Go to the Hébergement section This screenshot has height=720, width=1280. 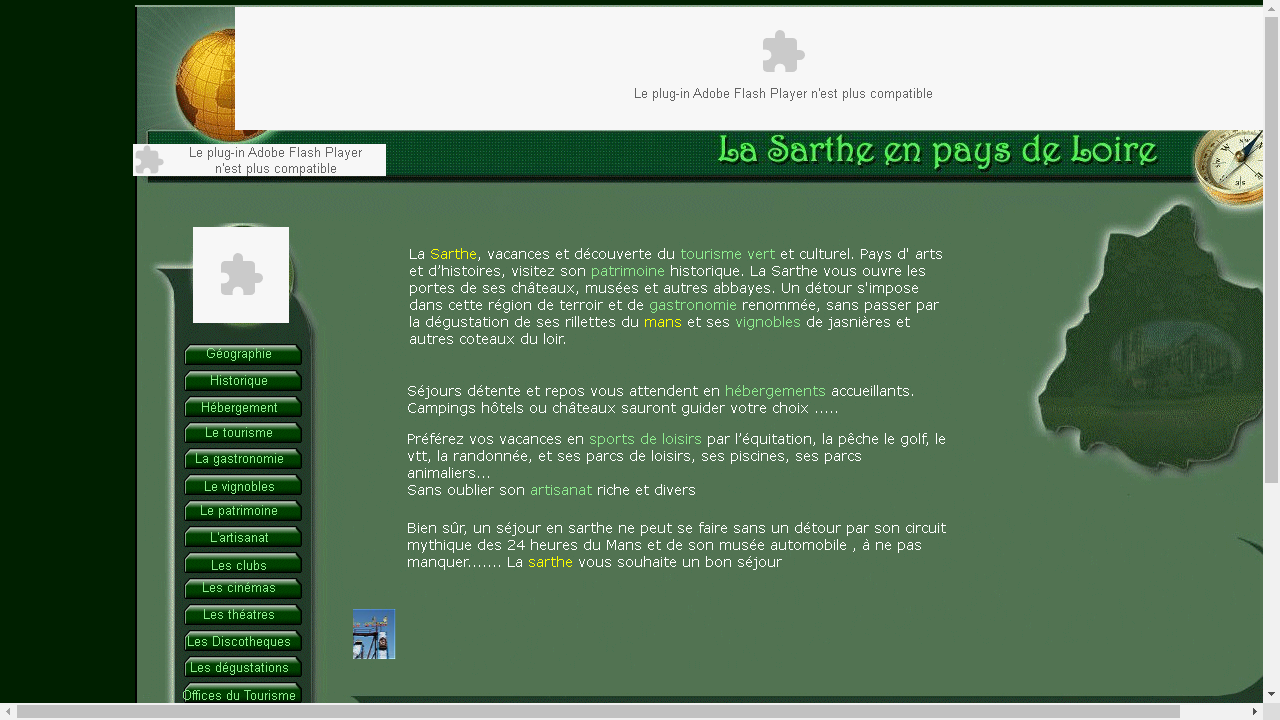[x=240, y=408]
